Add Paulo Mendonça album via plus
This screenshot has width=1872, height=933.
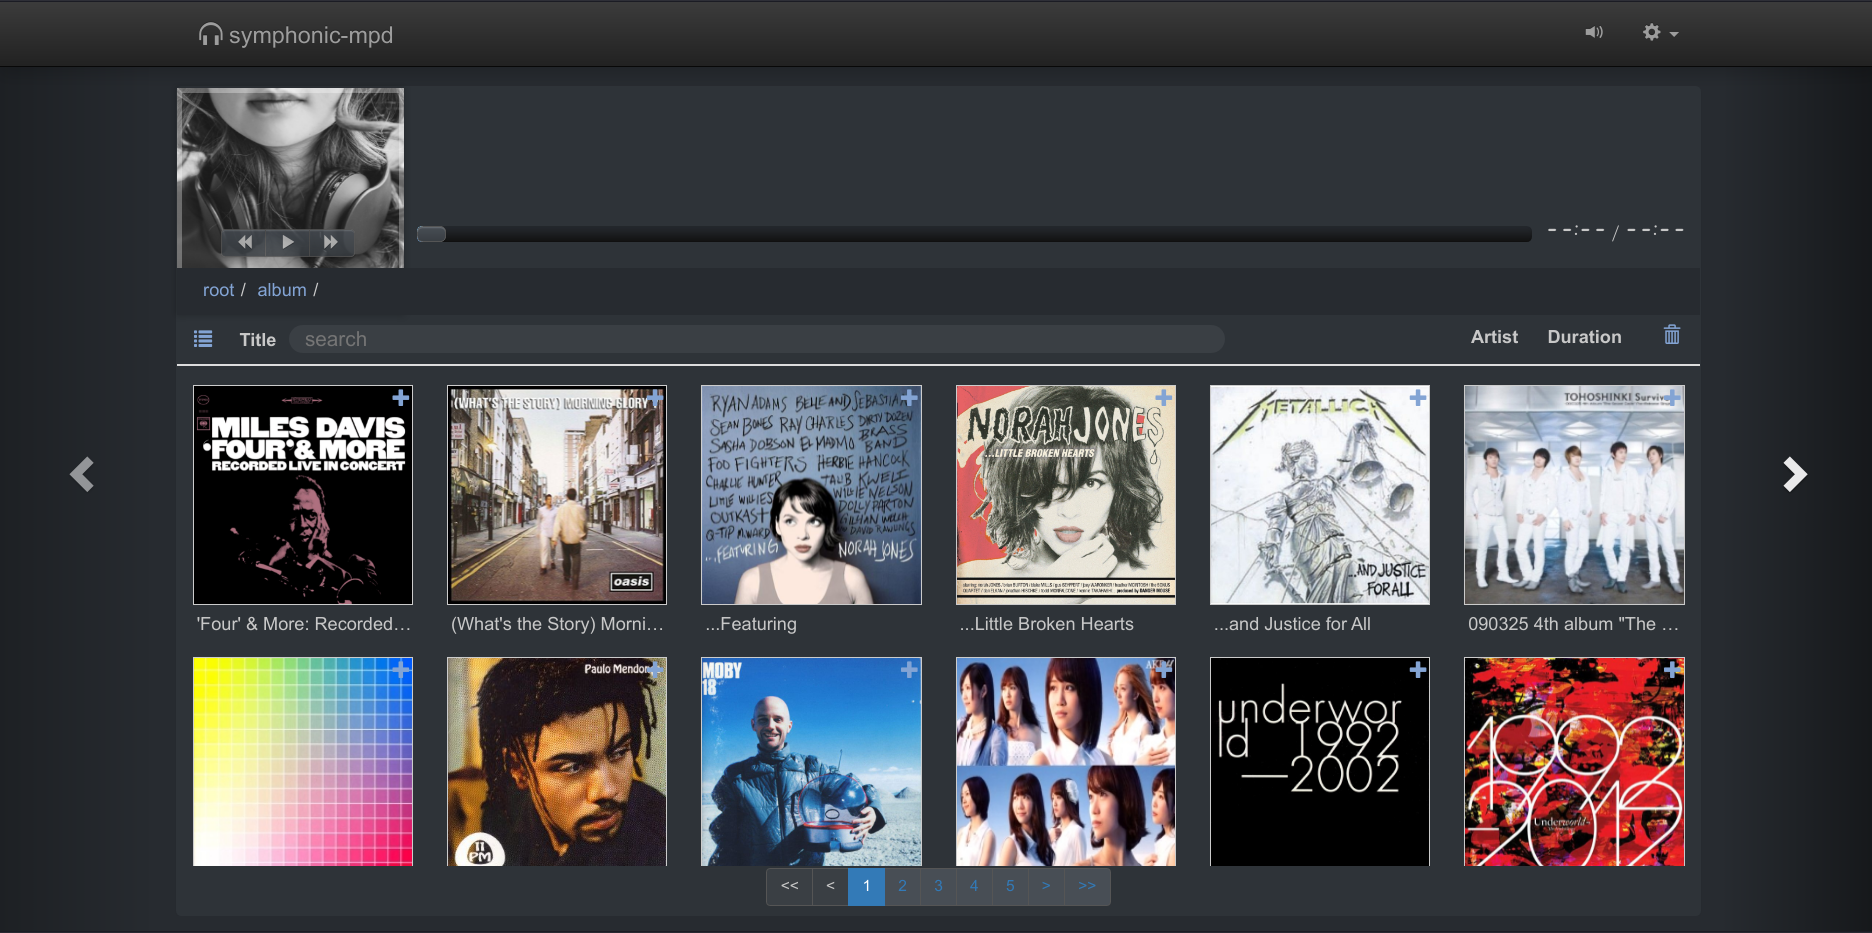click(655, 670)
